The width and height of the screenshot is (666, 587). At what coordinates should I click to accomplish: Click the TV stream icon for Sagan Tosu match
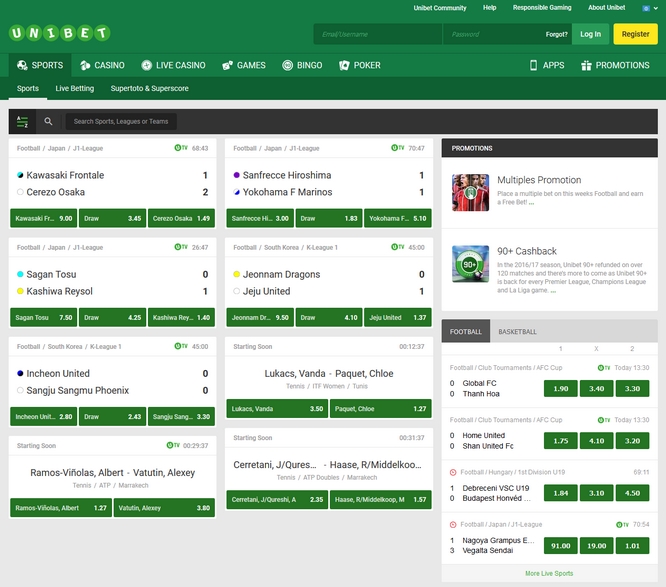point(181,247)
